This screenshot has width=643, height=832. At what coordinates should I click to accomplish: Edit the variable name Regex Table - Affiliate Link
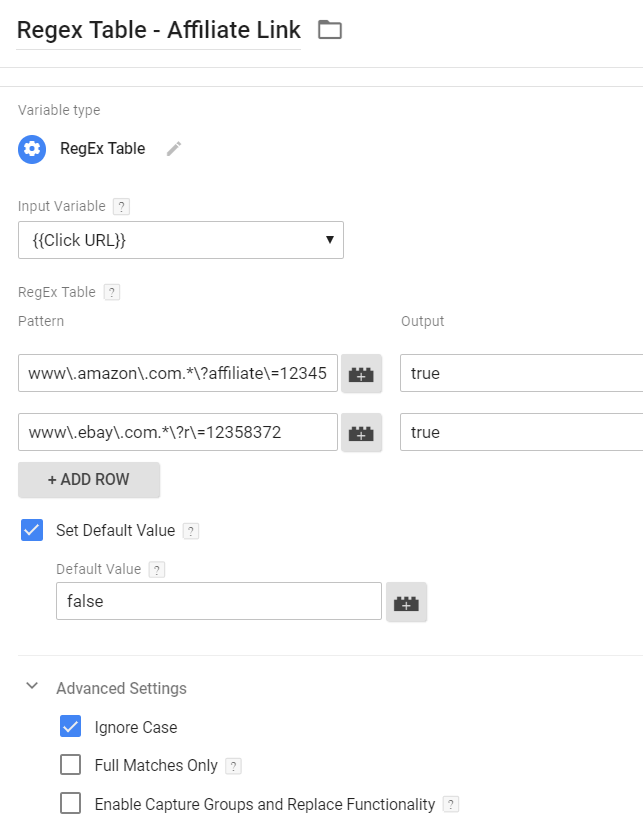click(x=159, y=30)
